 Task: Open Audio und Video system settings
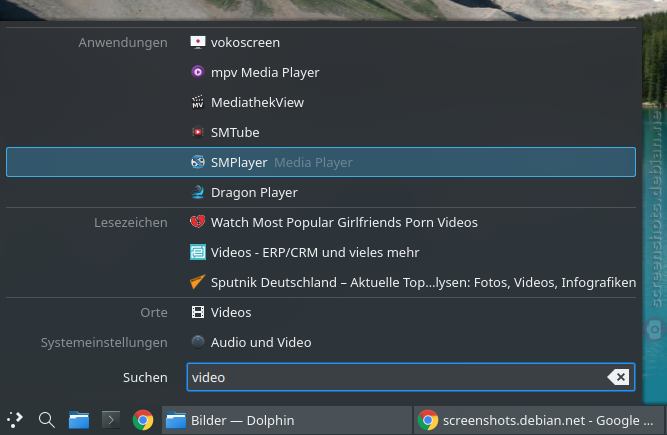click(321, 342)
